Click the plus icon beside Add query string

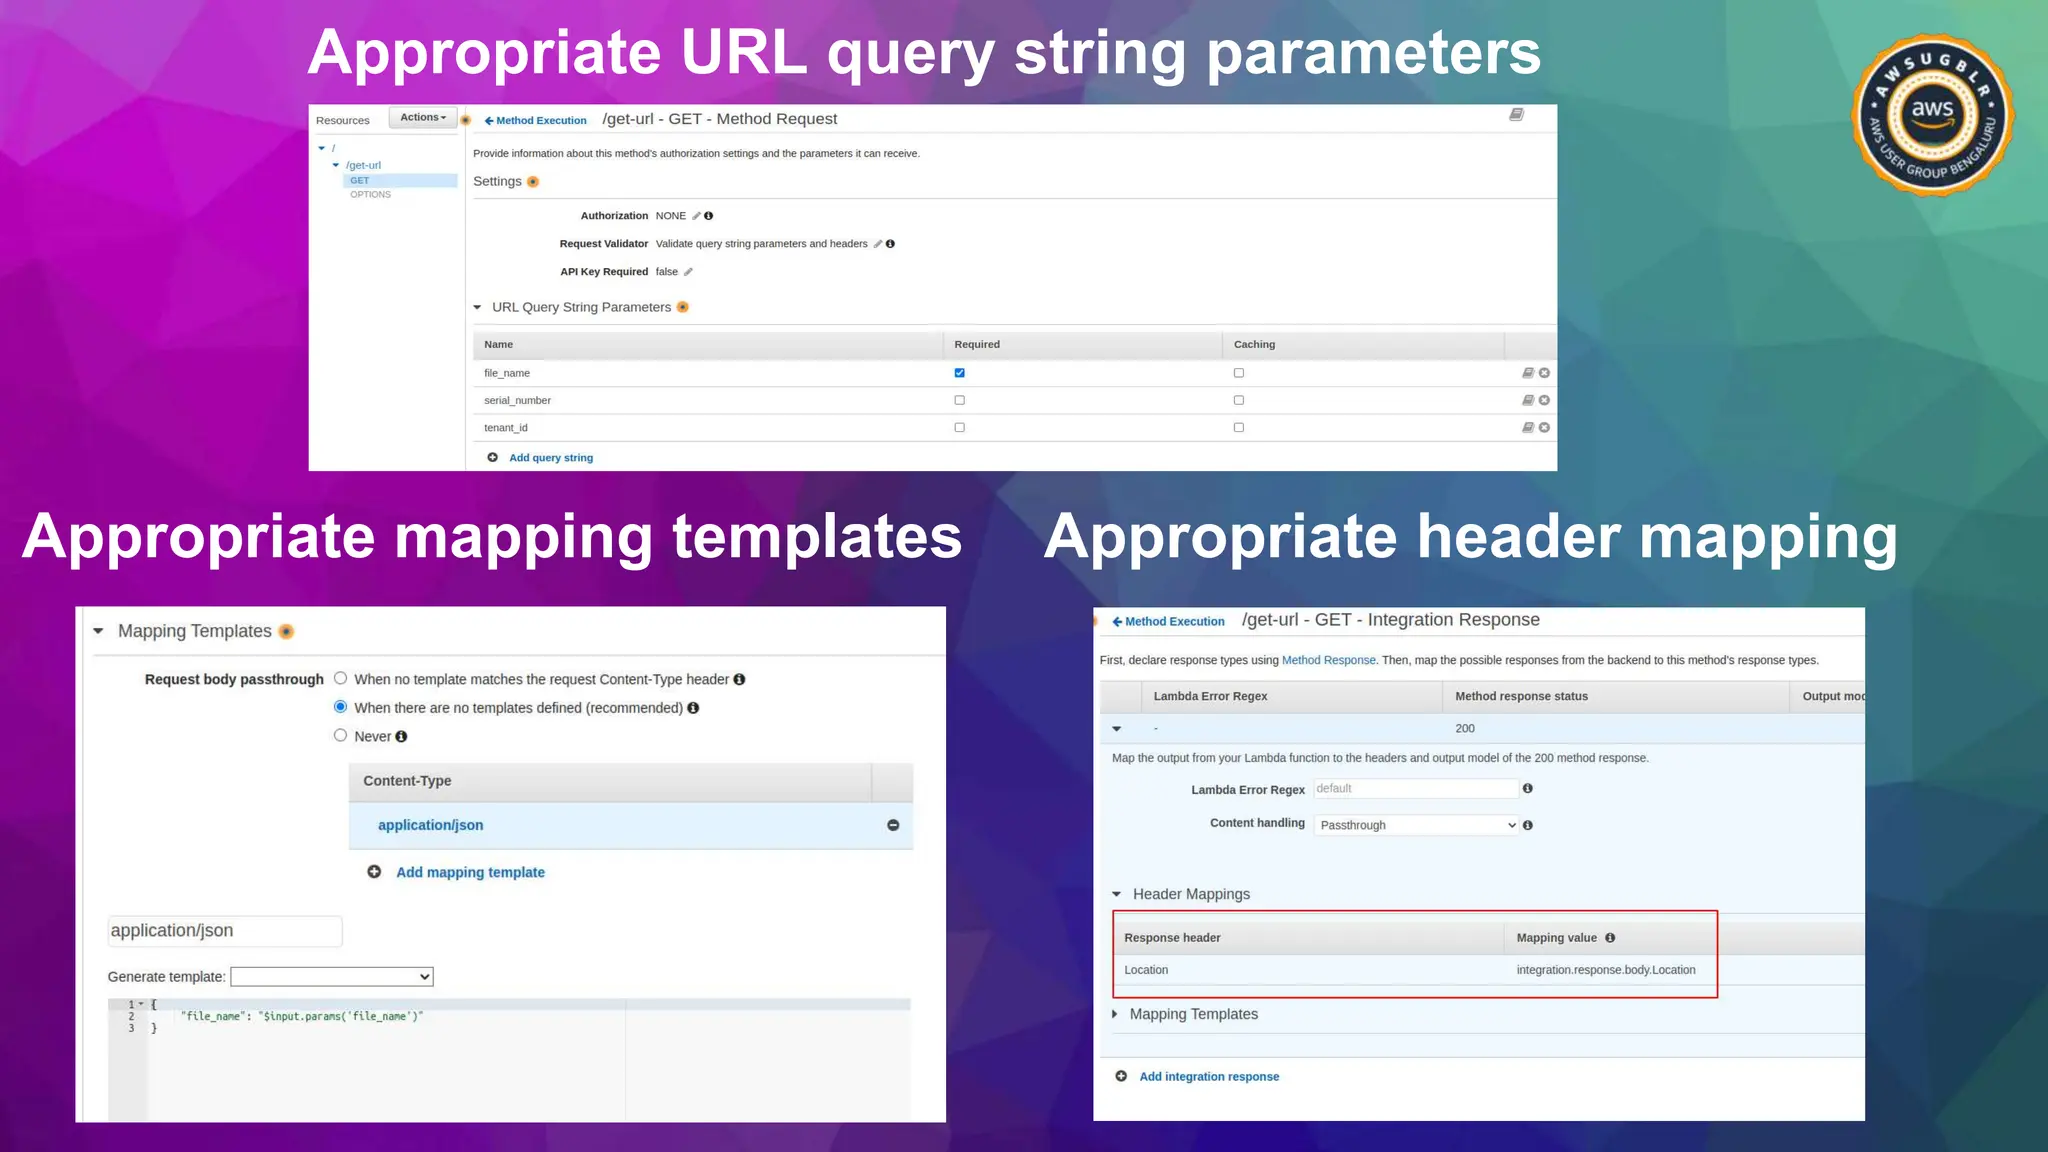pyautogui.click(x=492, y=457)
